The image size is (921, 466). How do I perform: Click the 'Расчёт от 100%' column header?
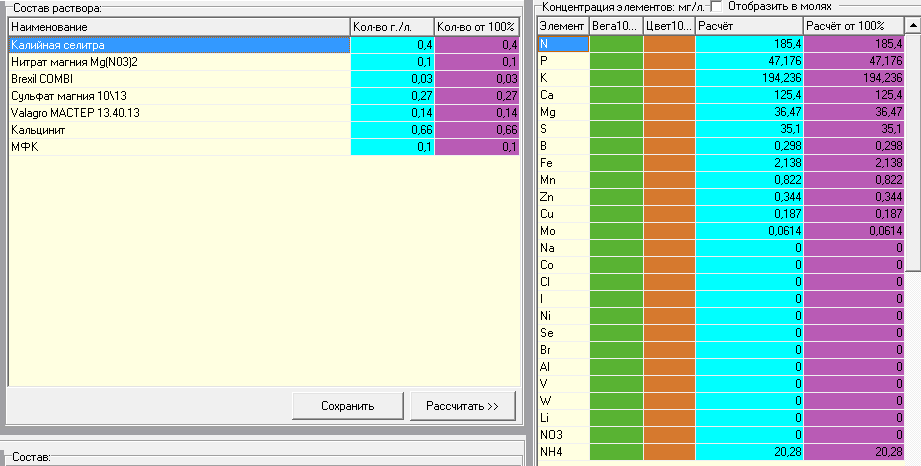point(853,26)
